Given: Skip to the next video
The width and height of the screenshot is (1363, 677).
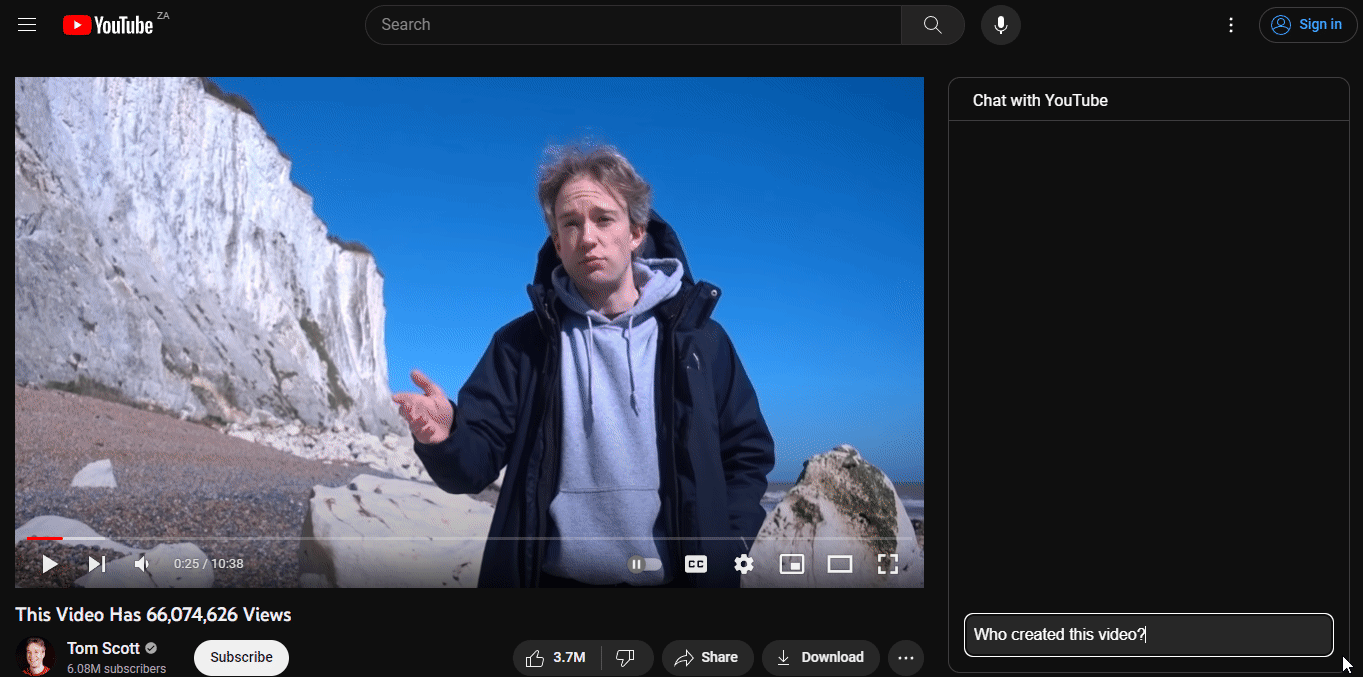Looking at the screenshot, I should click(x=96, y=563).
